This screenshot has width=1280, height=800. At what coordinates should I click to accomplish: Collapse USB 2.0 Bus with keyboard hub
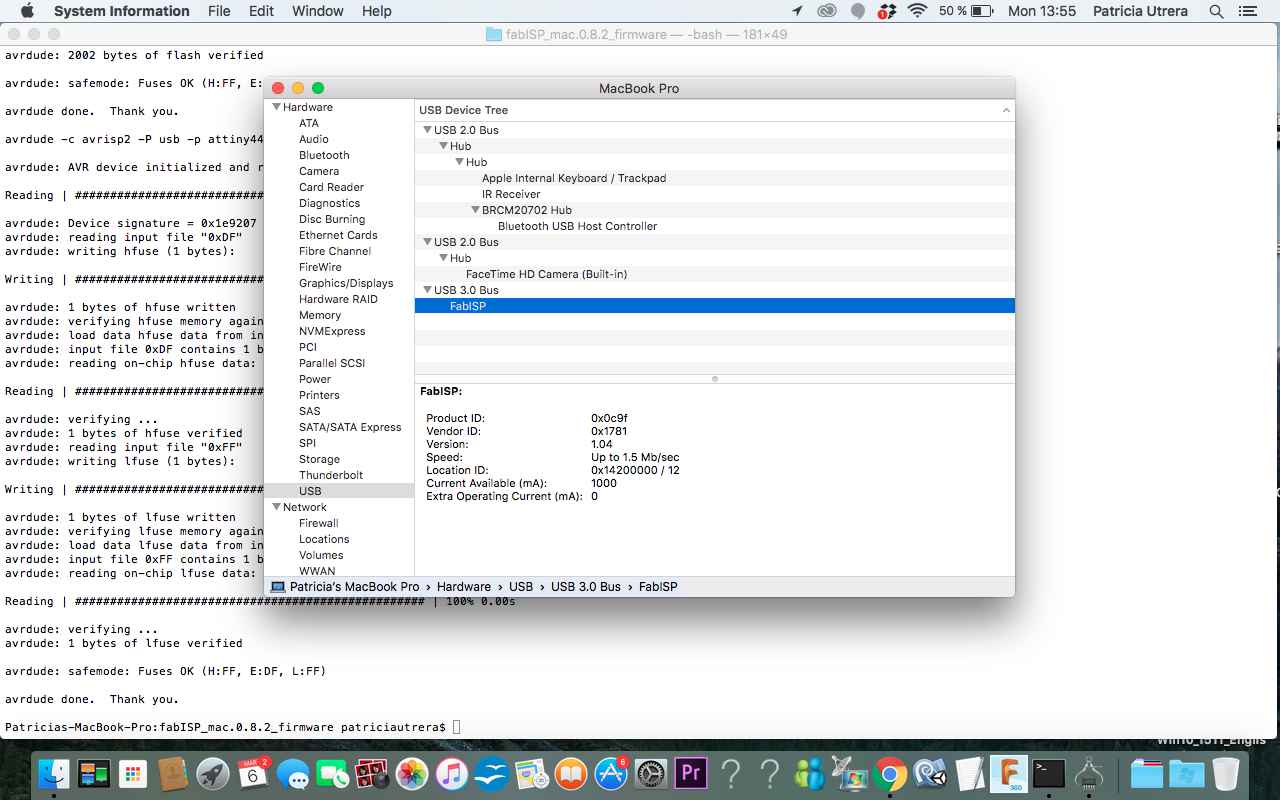click(427, 130)
